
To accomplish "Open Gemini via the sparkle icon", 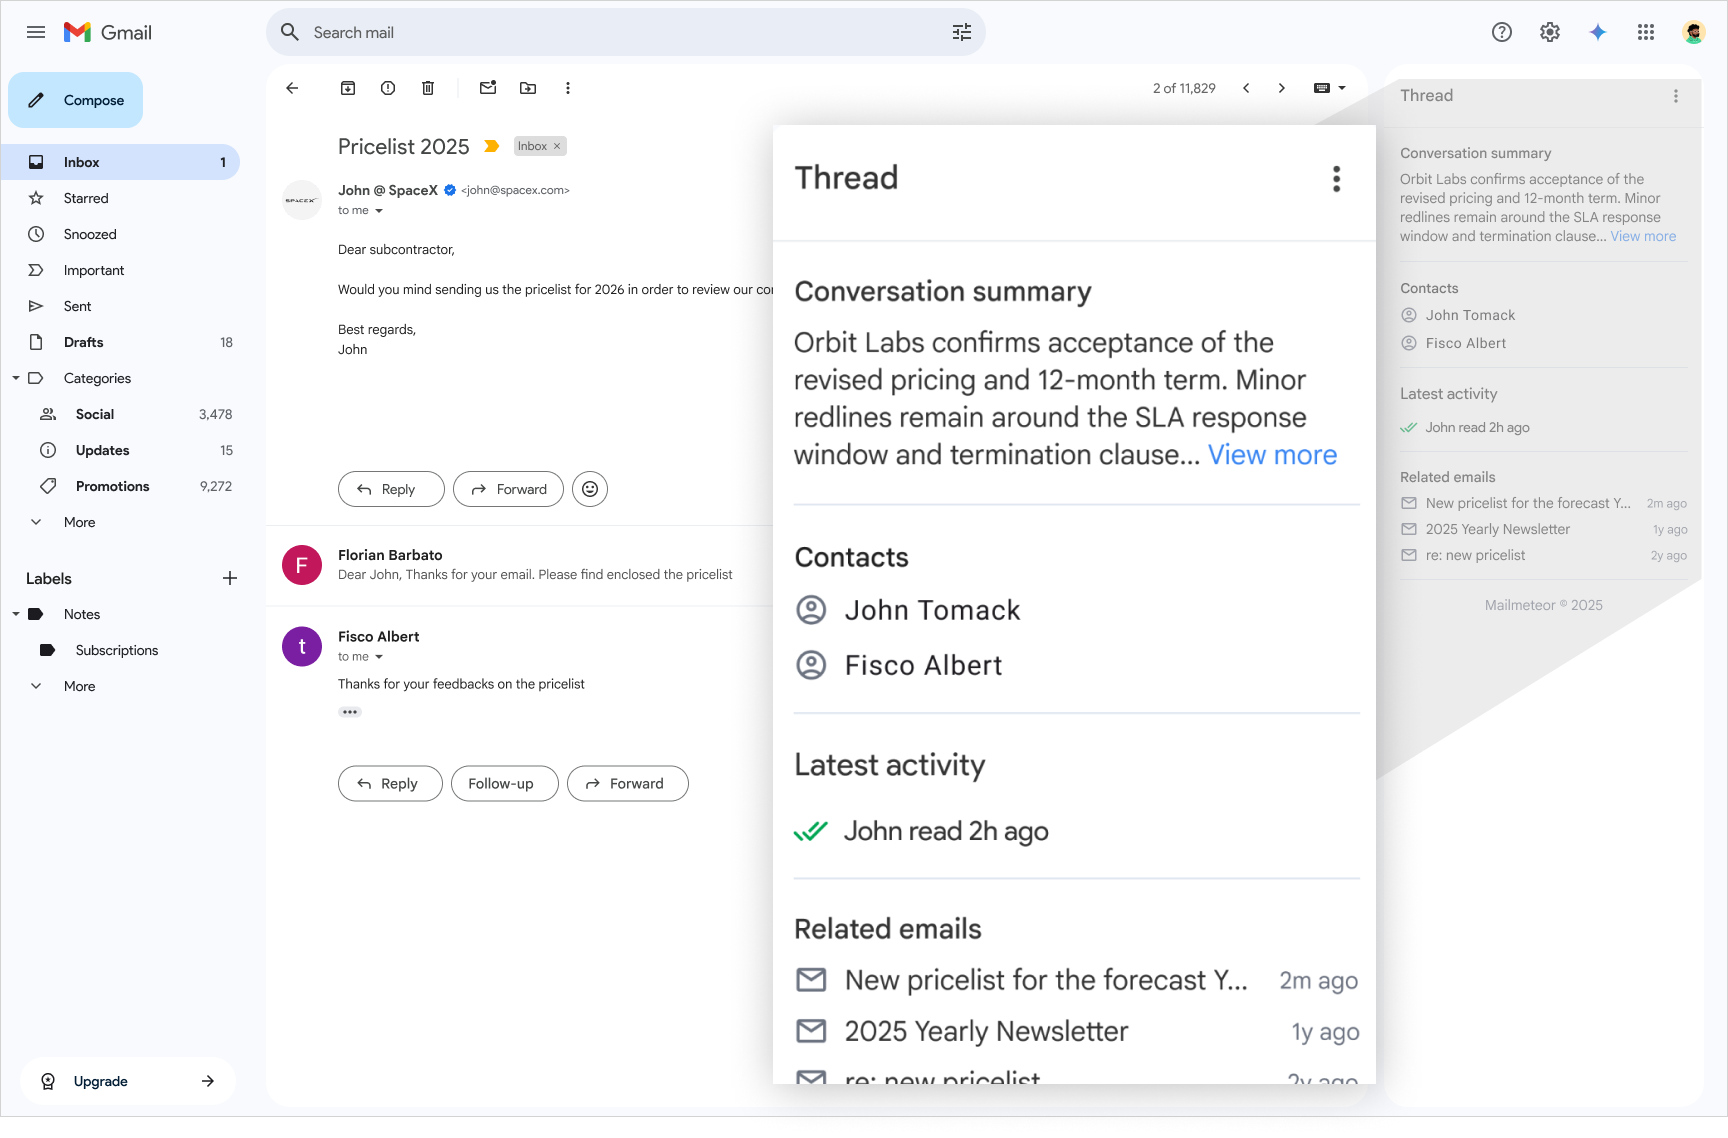I will pos(1597,32).
